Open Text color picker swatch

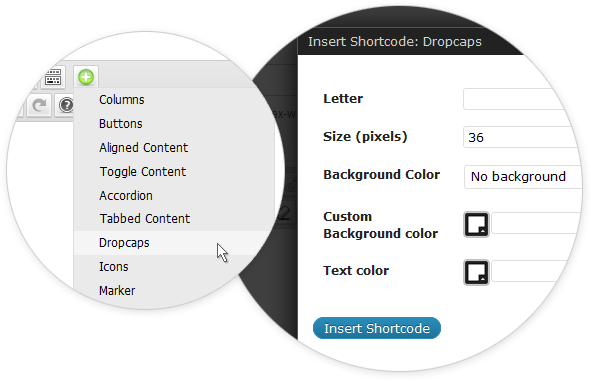click(476, 272)
